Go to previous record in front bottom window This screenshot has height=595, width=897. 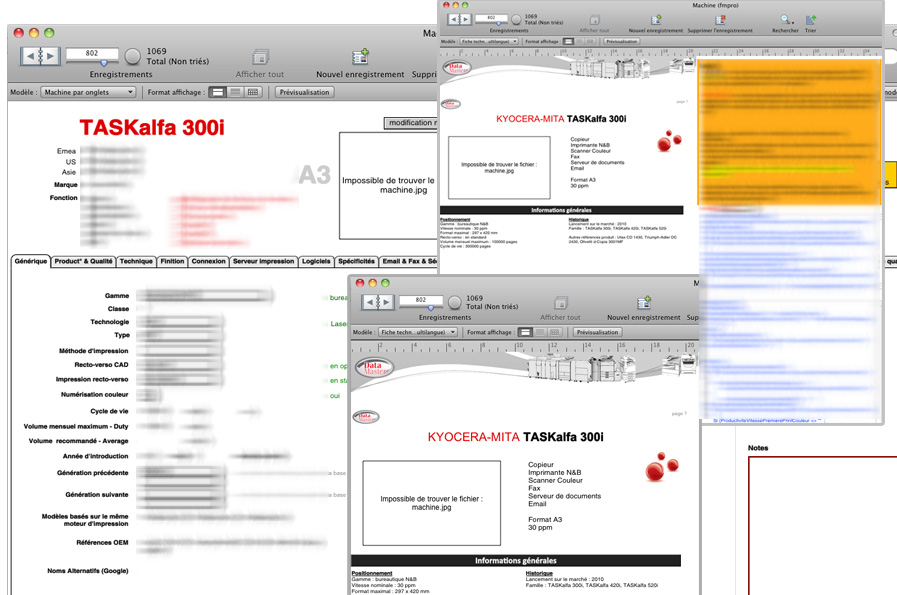tap(370, 302)
